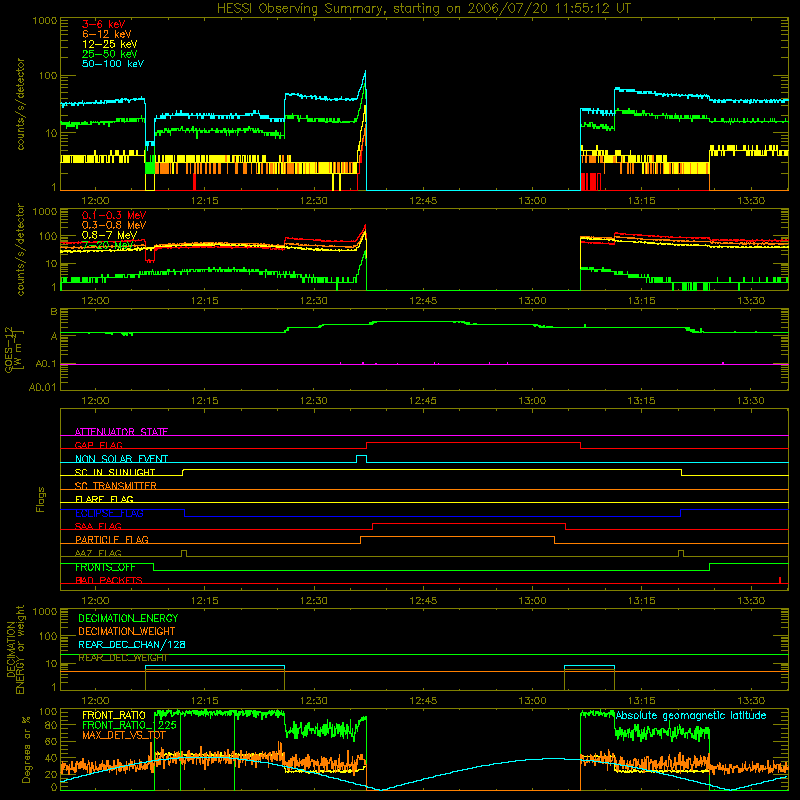Screen dimensions: 800x800
Task: Click the HESSI Observing Summary title text
Action: point(423,9)
